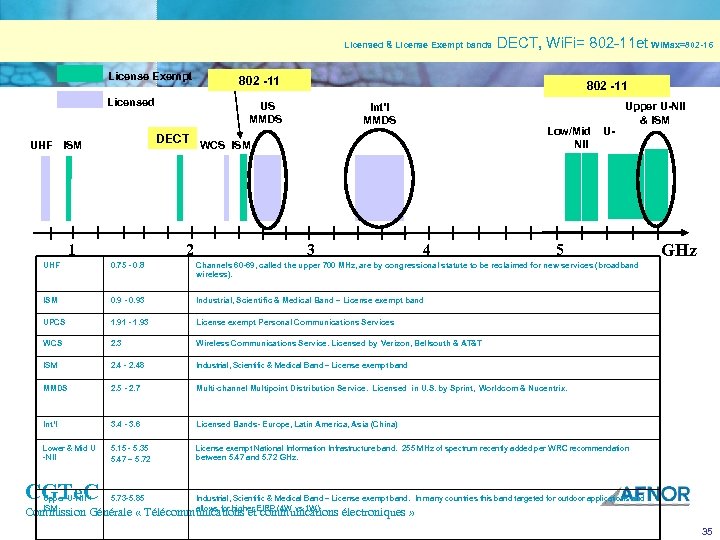720x540 pixels.
Task: Select 'License exempt Personal Communications Services' text
Action: pos(295,322)
